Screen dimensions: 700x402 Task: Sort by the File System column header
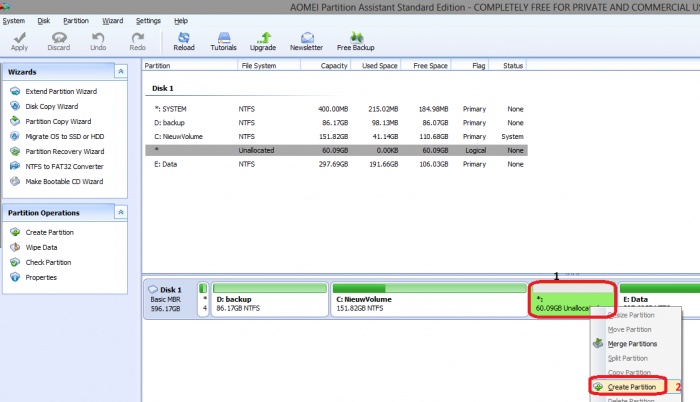click(x=269, y=66)
